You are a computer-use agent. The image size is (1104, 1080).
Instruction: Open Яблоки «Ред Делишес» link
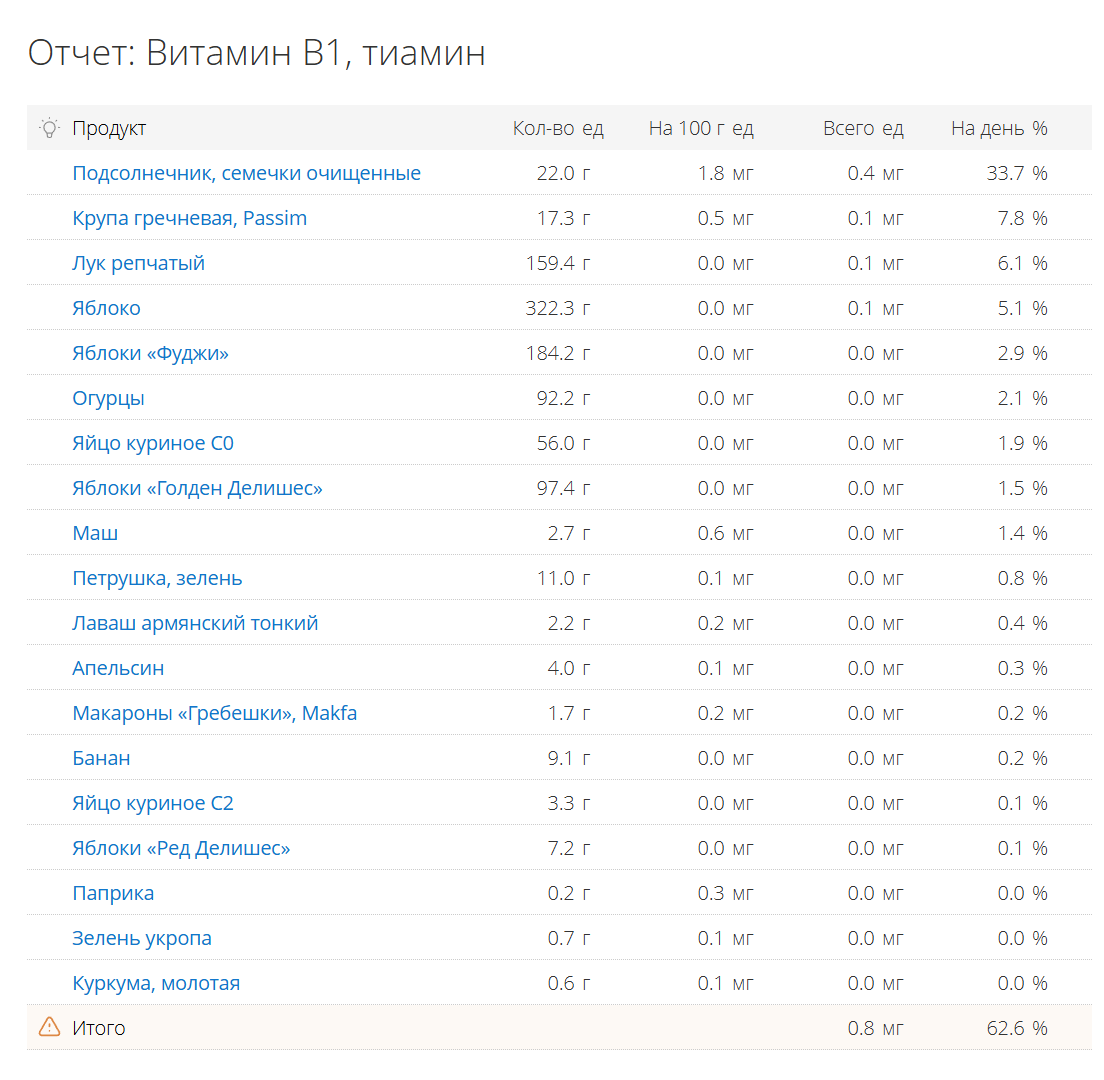(181, 849)
